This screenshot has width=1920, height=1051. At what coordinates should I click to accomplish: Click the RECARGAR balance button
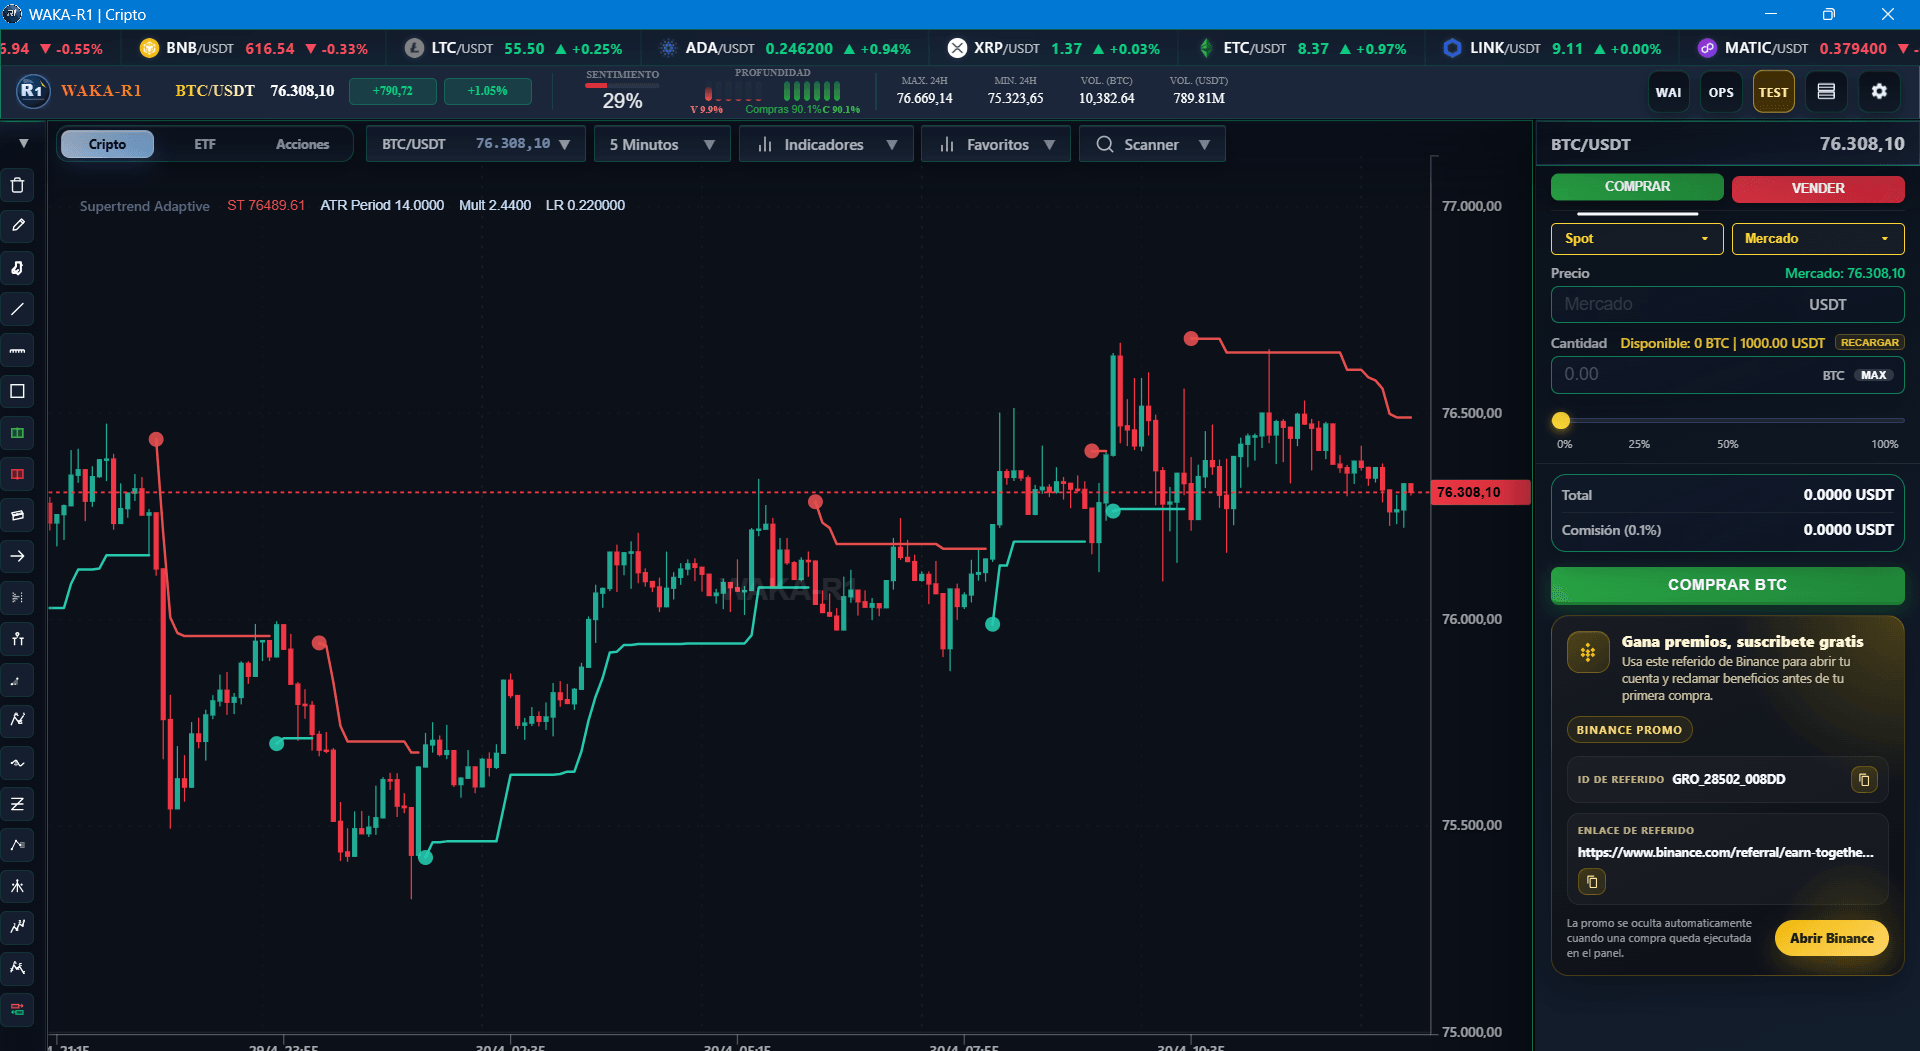1869,343
